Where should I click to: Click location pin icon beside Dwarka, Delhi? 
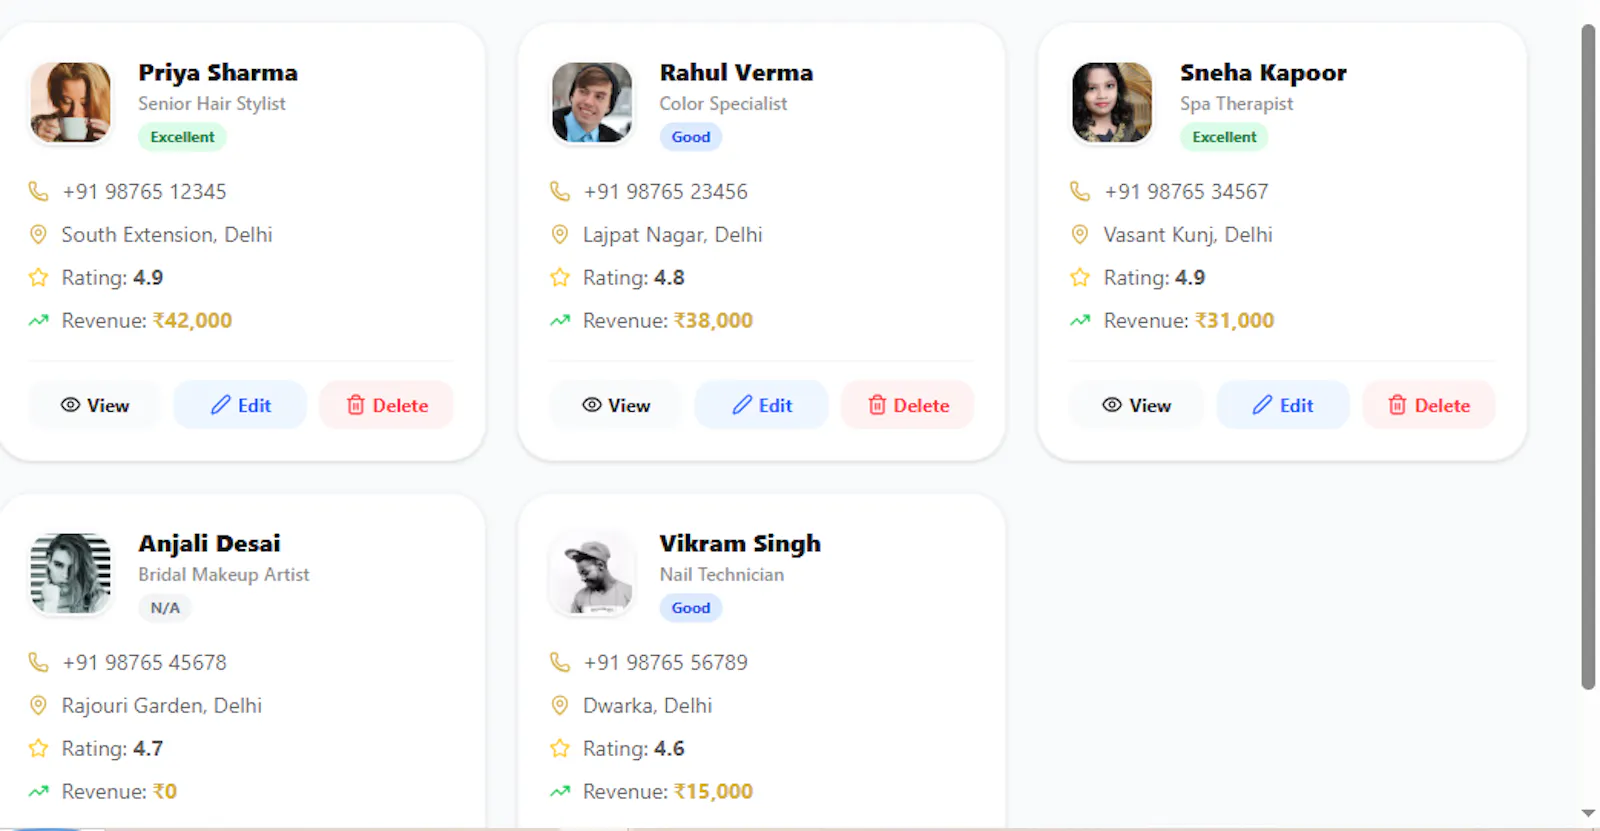pos(560,706)
